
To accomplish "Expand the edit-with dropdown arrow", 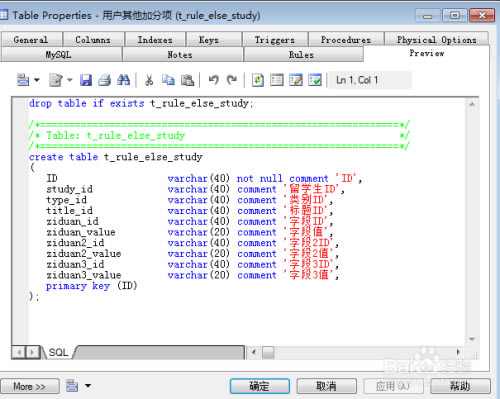I will point(70,80).
